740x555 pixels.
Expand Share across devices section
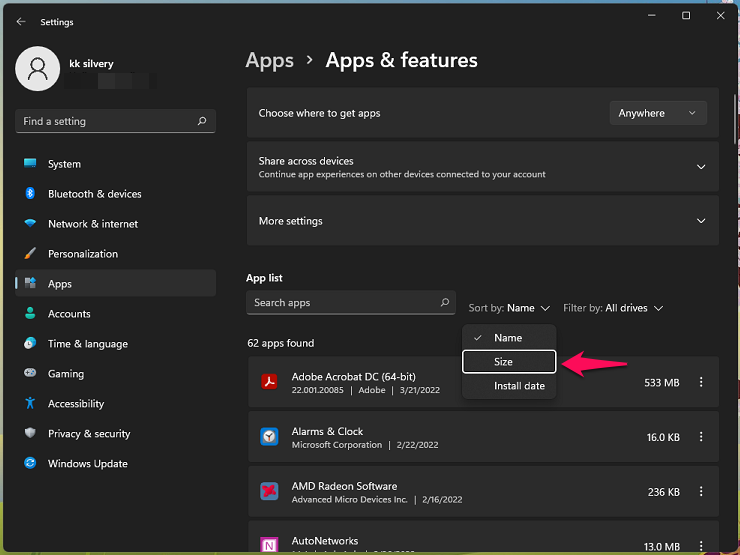point(701,167)
